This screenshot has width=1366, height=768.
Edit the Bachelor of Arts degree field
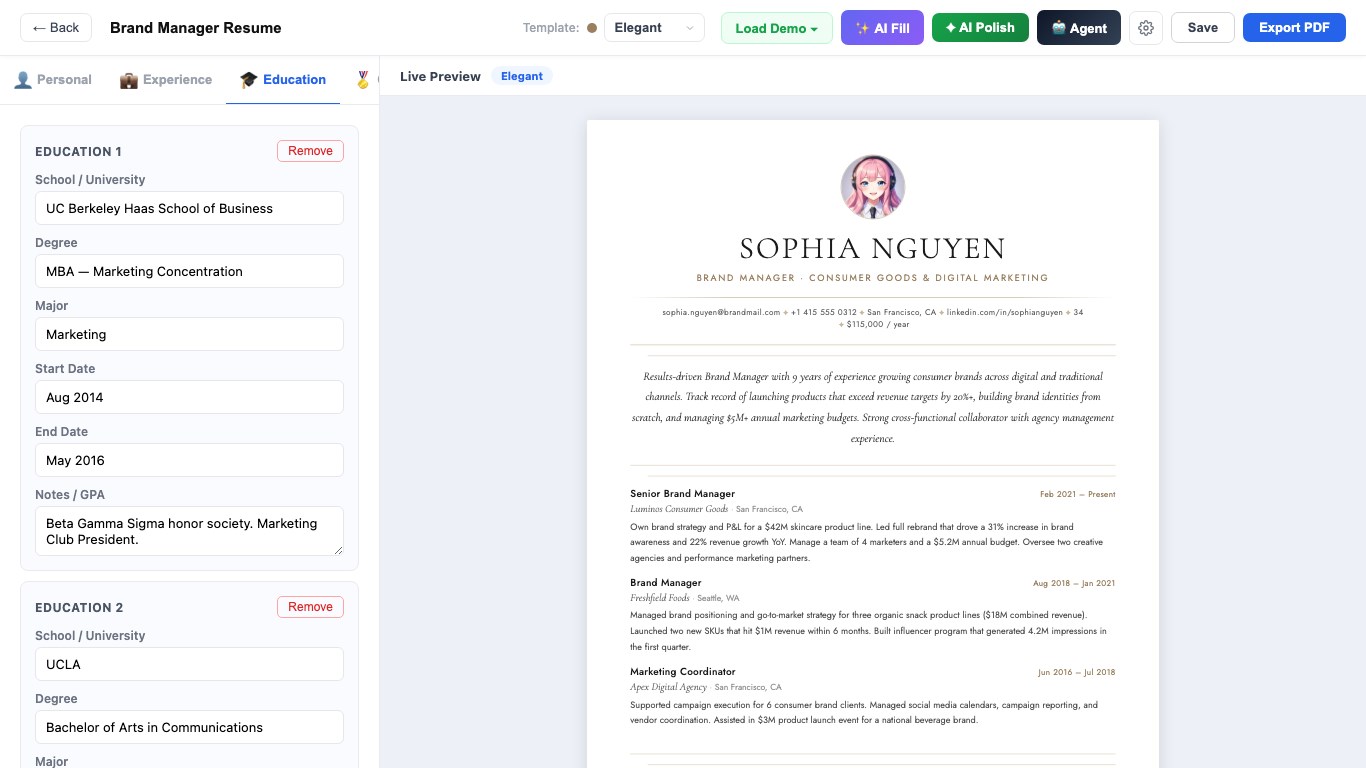coord(189,727)
